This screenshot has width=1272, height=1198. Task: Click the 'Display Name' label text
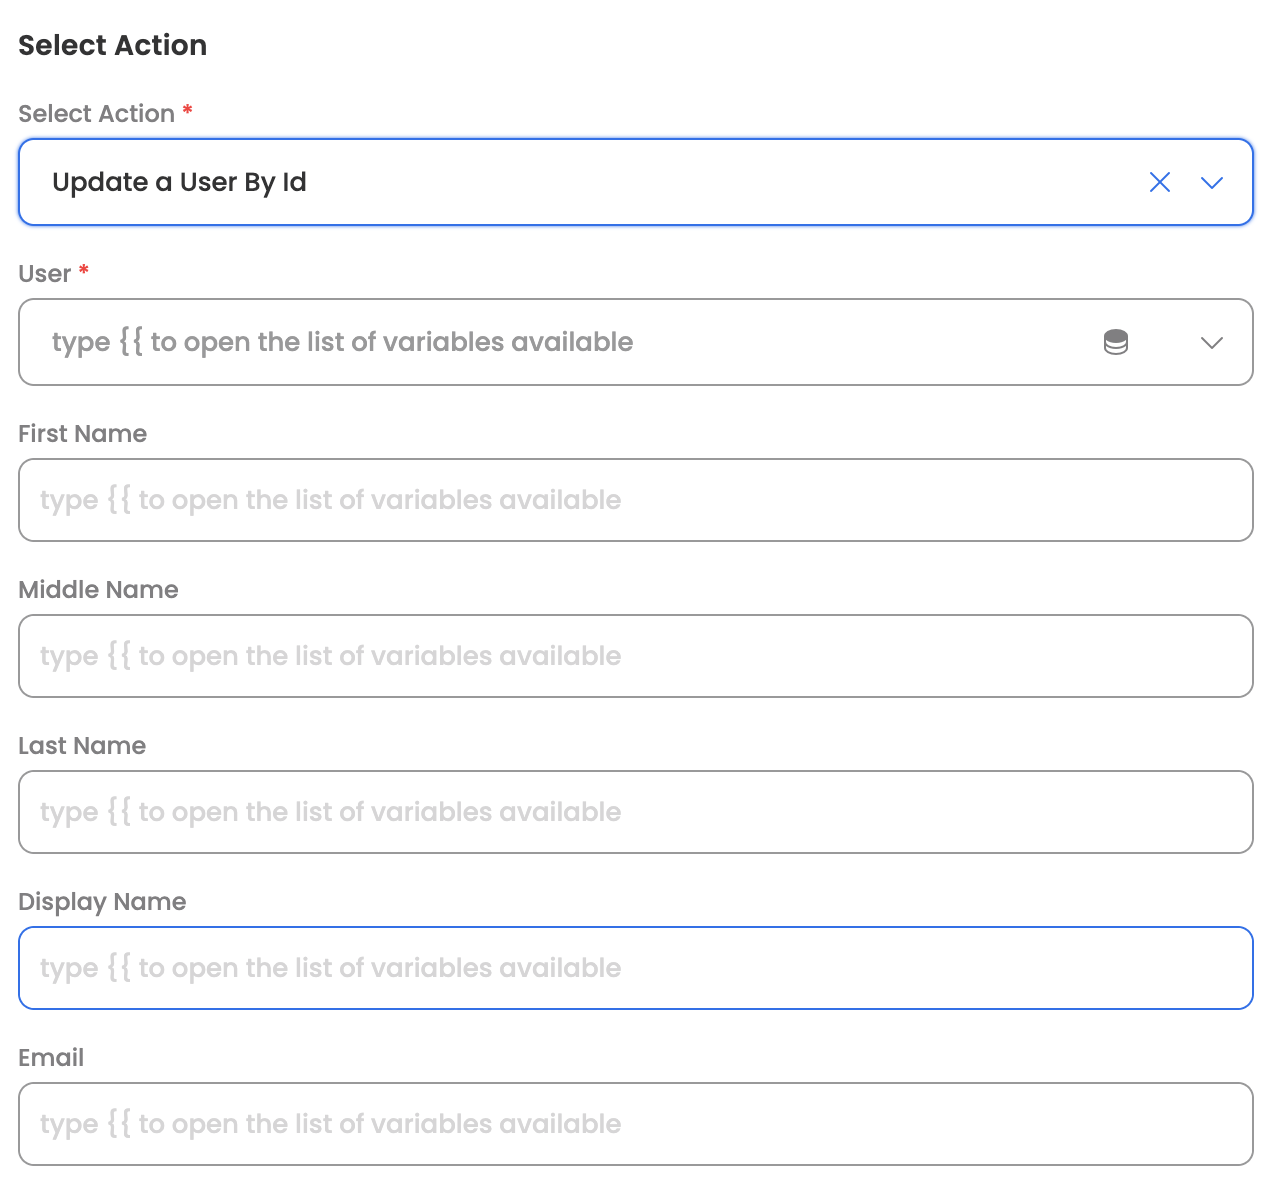tap(102, 902)
